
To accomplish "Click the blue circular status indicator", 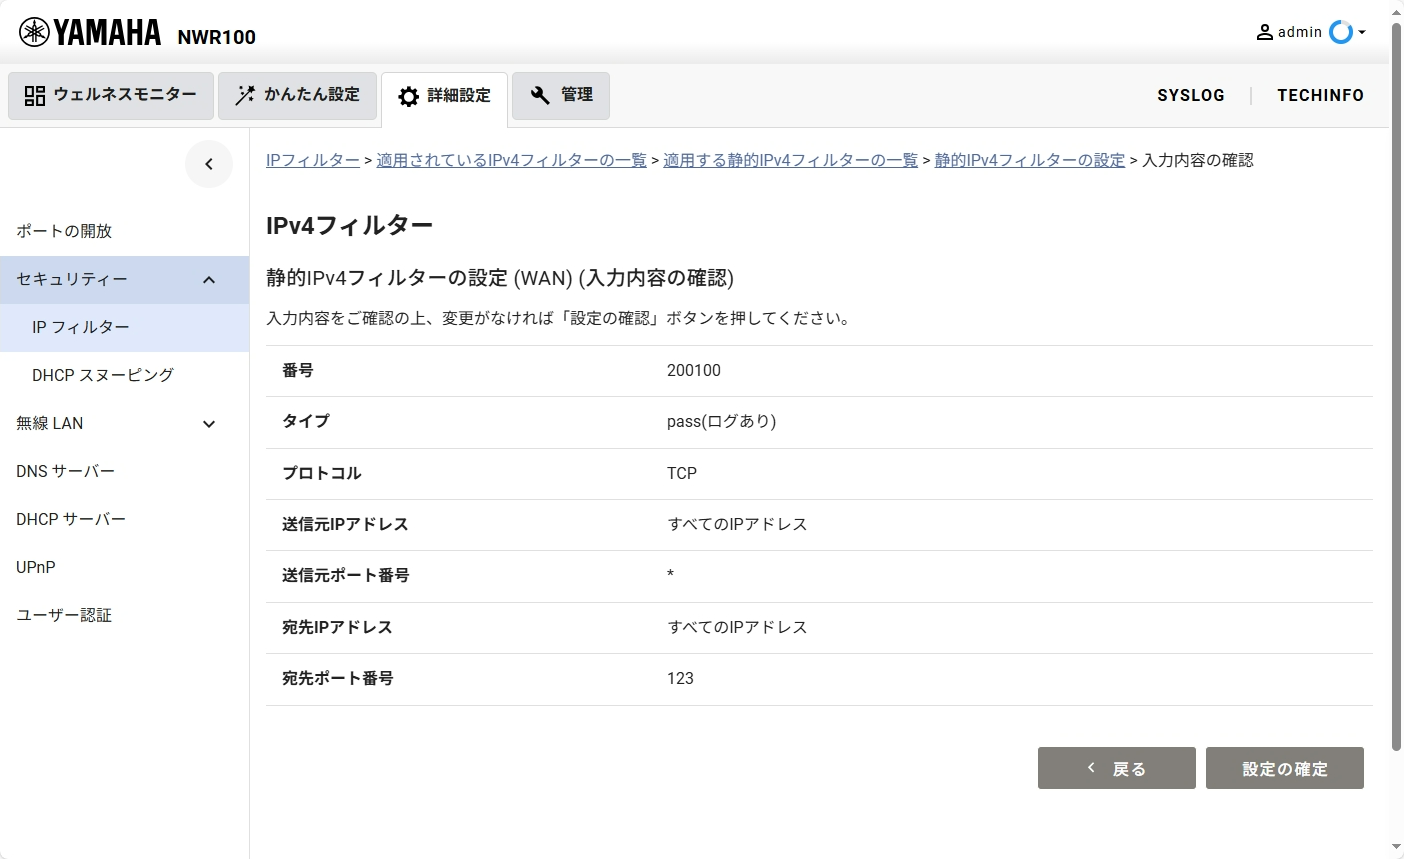I will pyautogui.click(x=1340, y=32).
